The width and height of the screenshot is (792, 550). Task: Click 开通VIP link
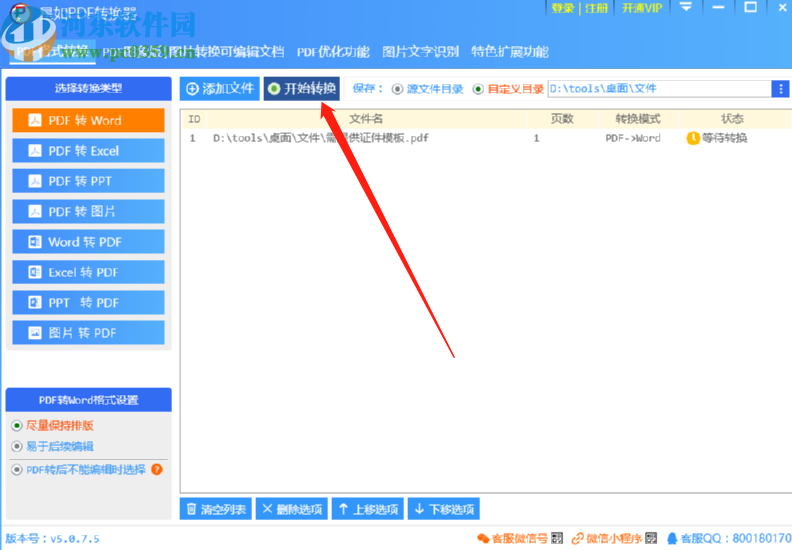(x=642, y=8)
